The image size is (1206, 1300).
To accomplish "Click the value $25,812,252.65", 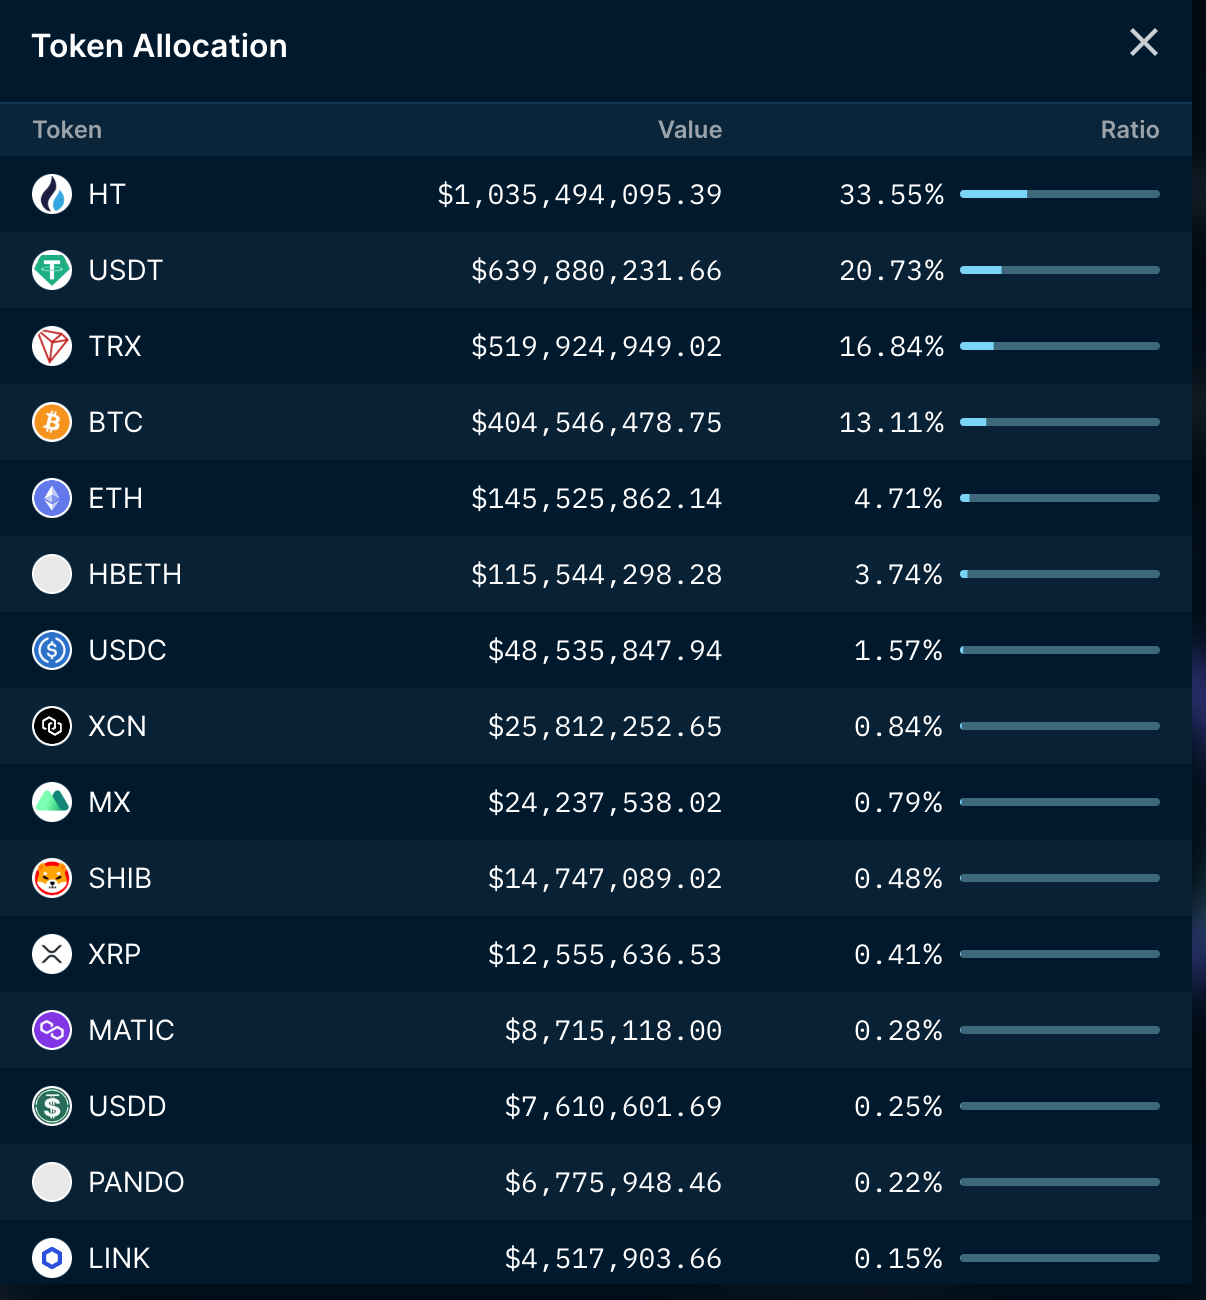I will [605, 726].
